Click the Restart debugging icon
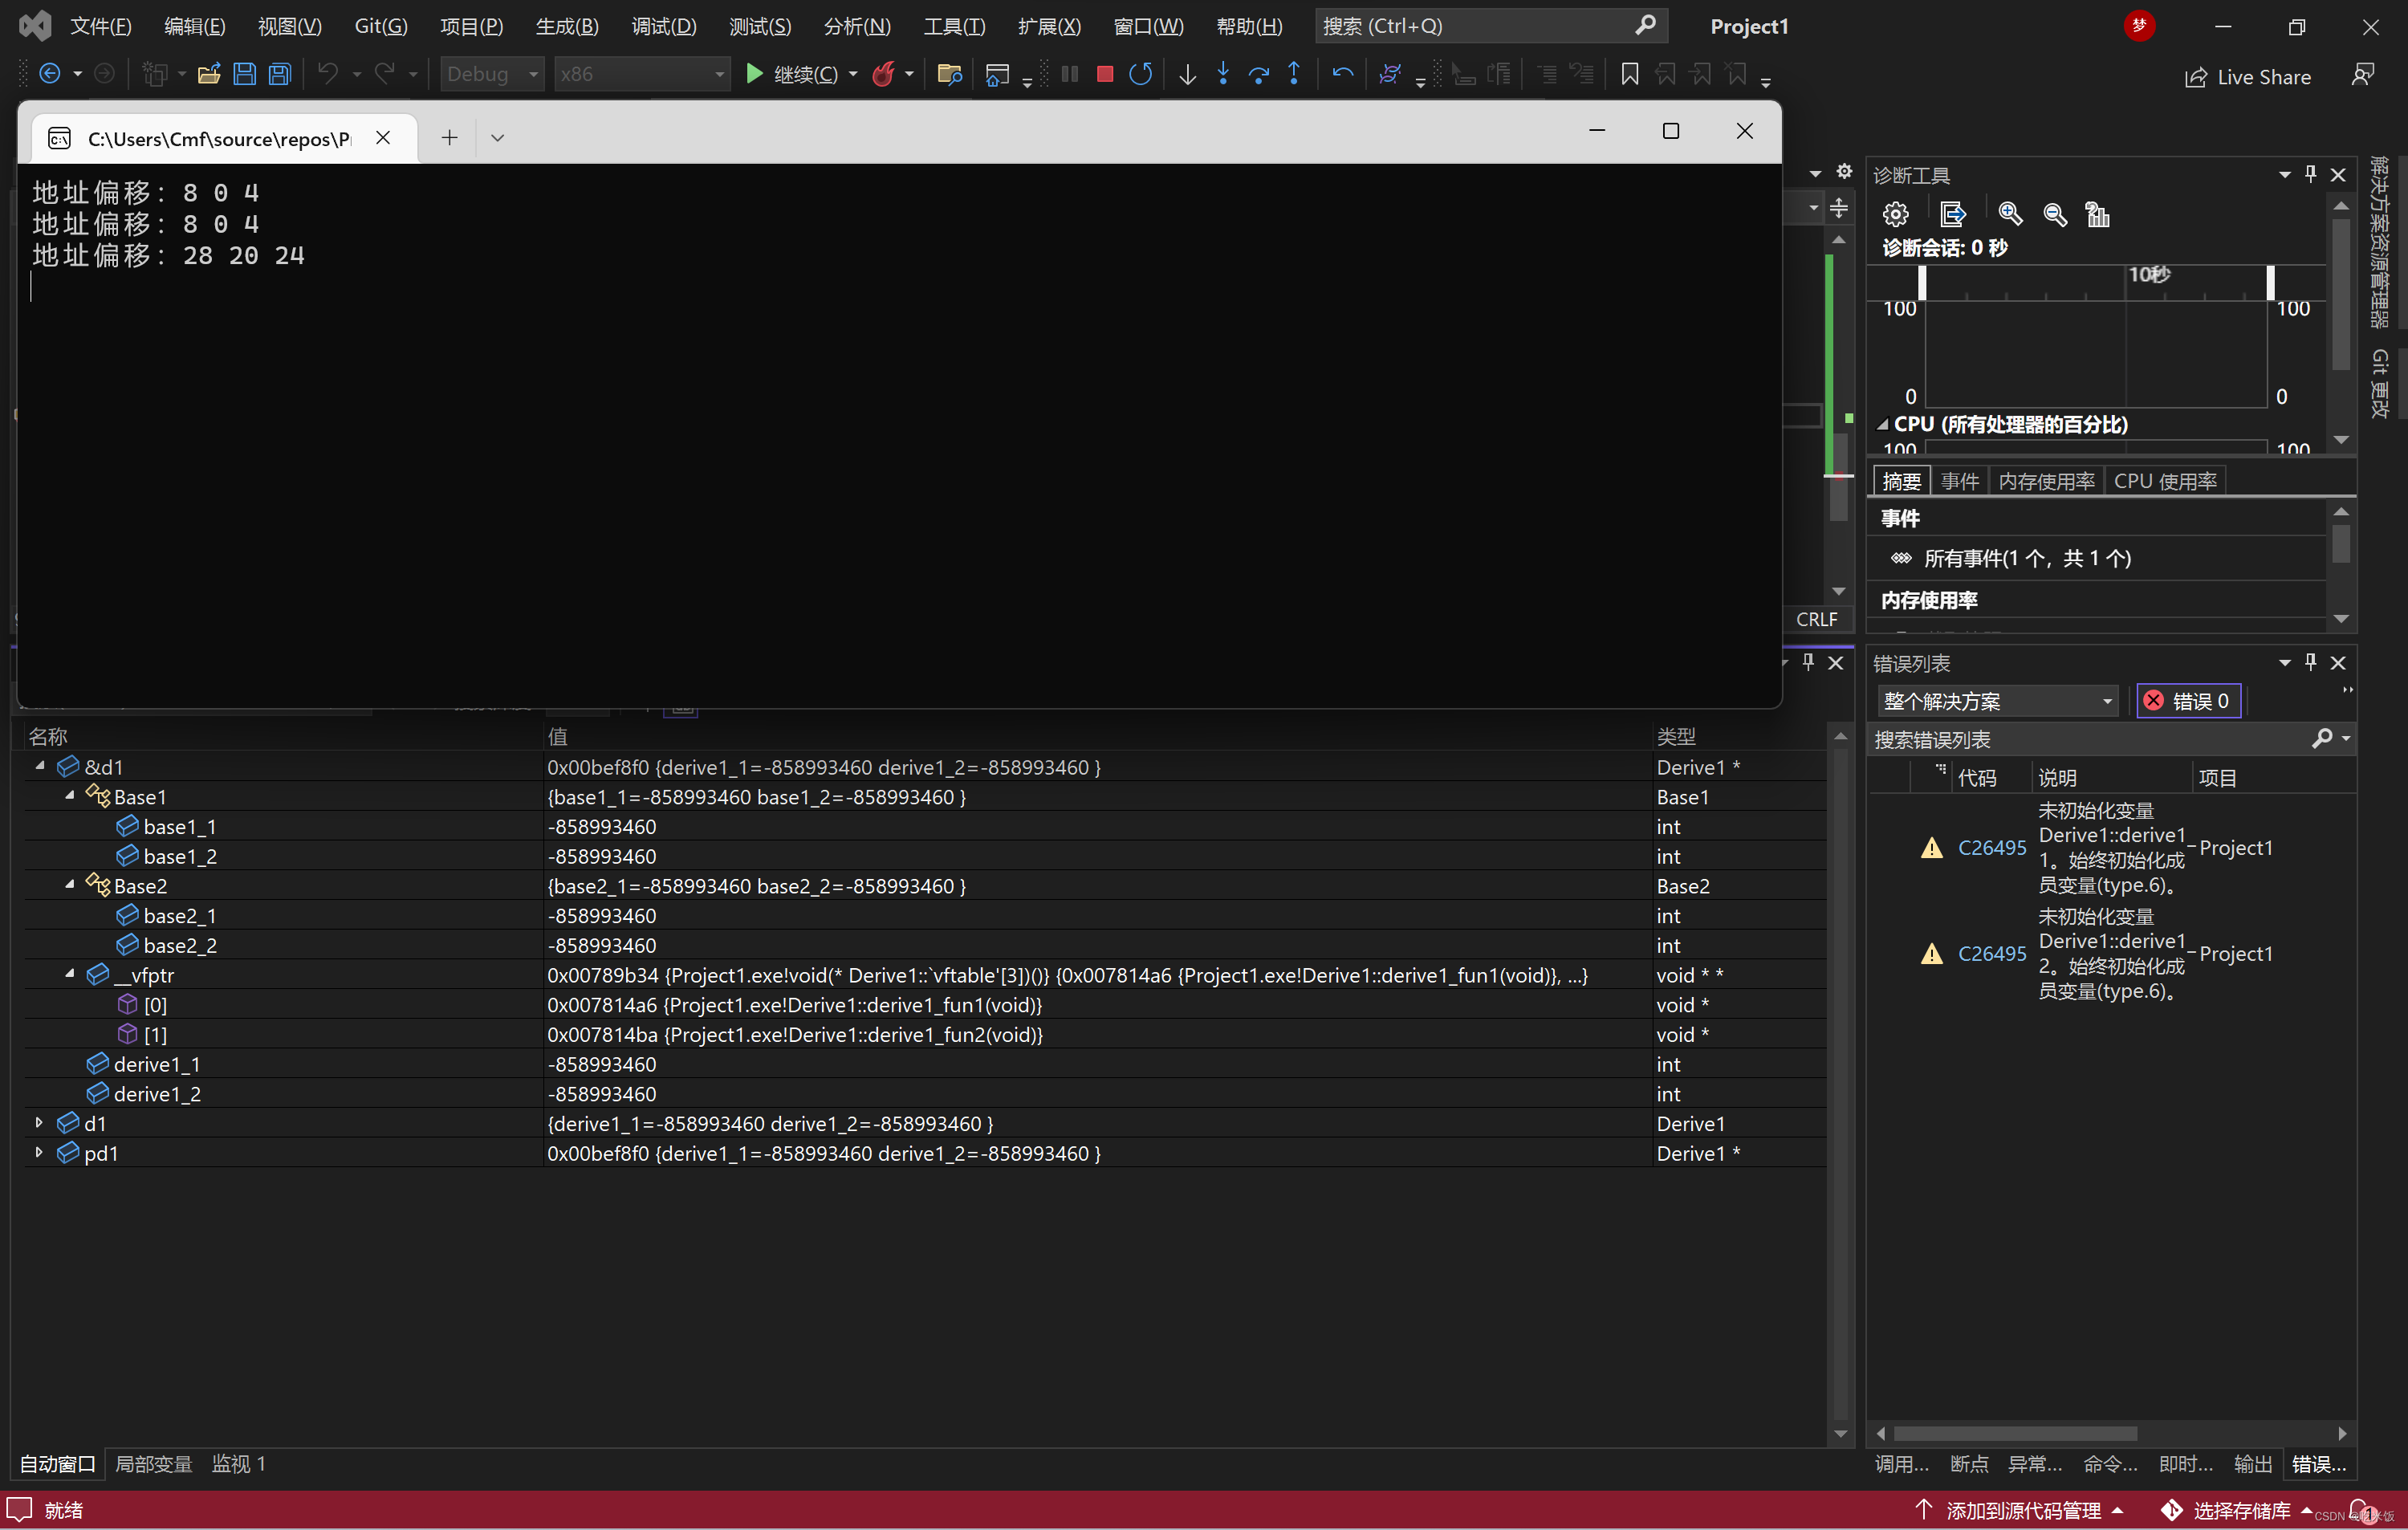 click(x=1141, y=75)
